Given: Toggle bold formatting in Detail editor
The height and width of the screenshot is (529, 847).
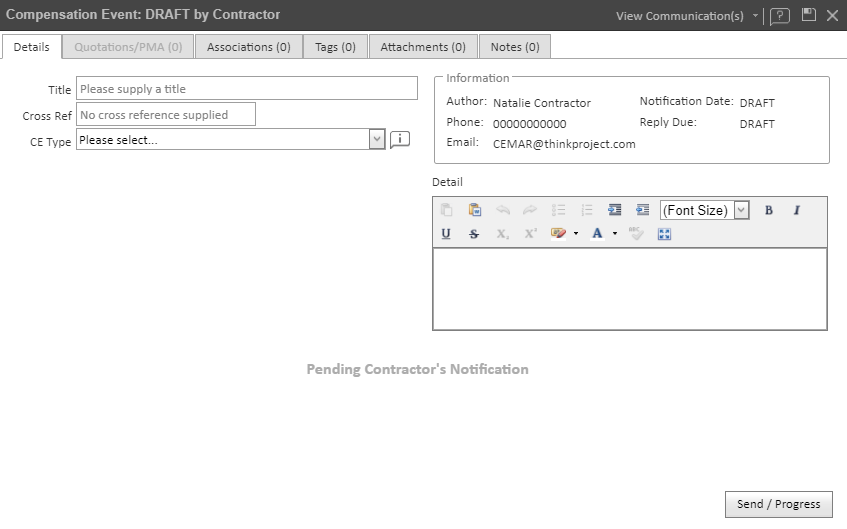Looking at the screenshot, I should 769,210.
